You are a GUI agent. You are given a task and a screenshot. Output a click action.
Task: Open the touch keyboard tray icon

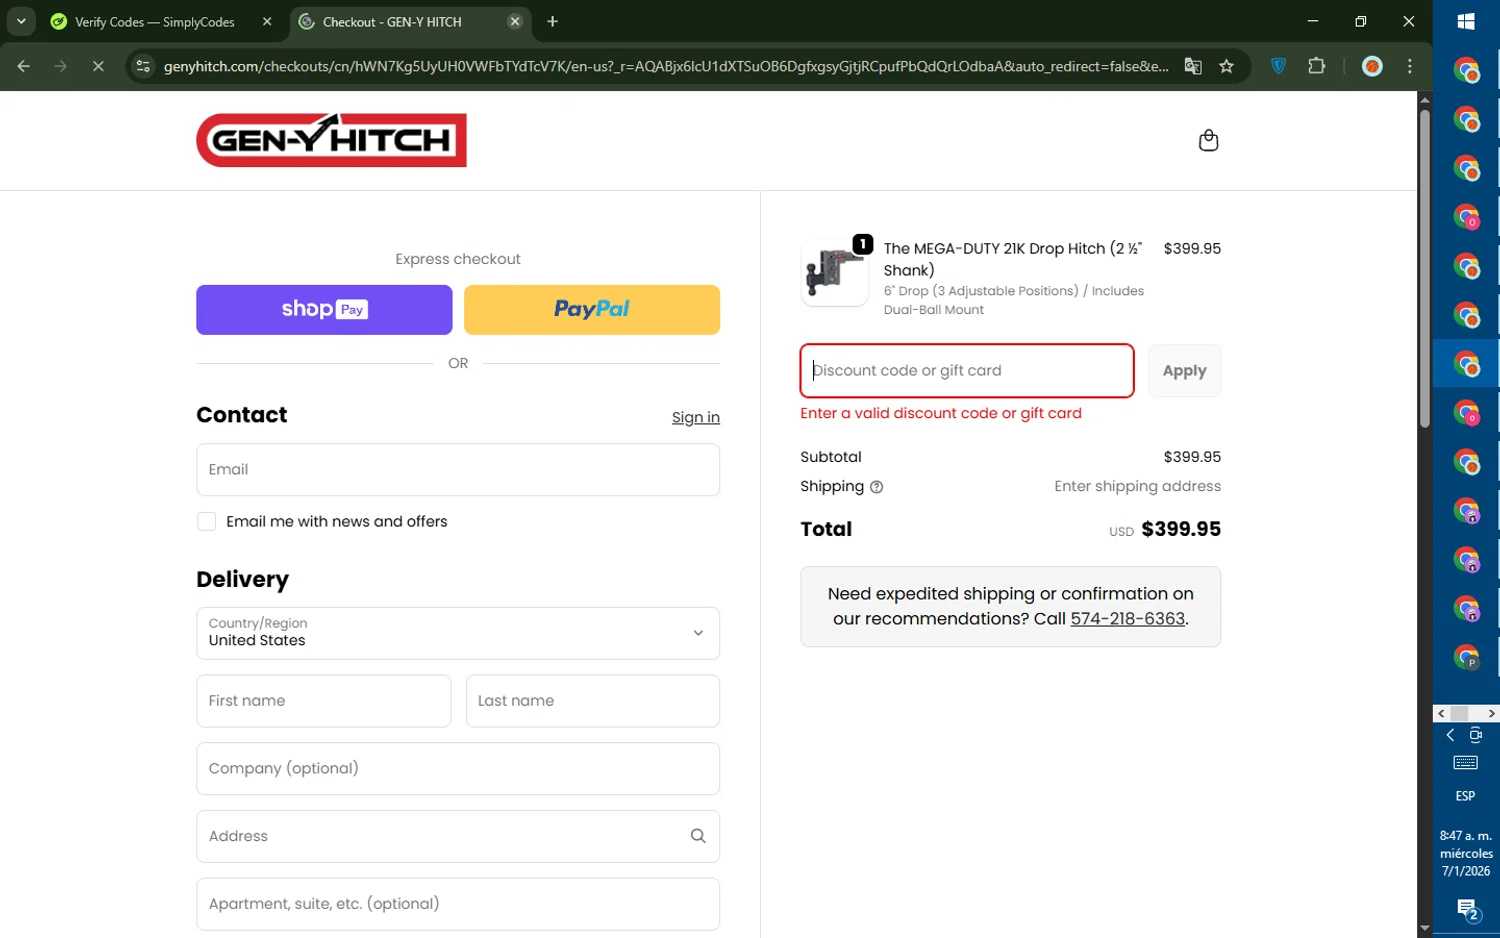pos(1465,763)
